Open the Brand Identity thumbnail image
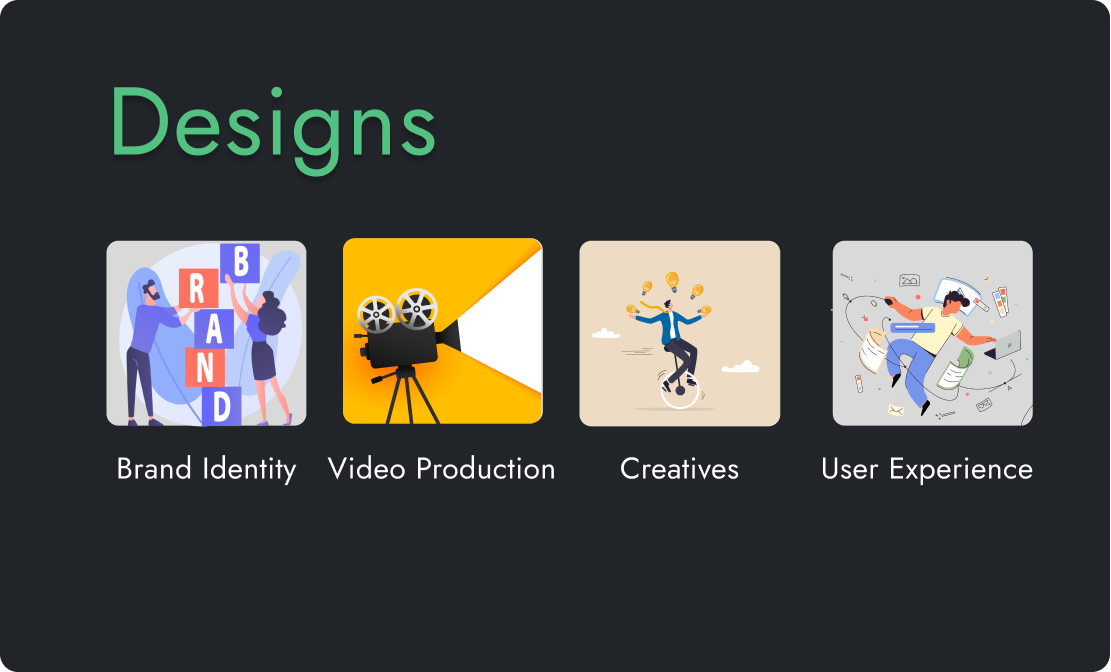The width and height of the screenshot is (1111, 672). click(206, 333)
